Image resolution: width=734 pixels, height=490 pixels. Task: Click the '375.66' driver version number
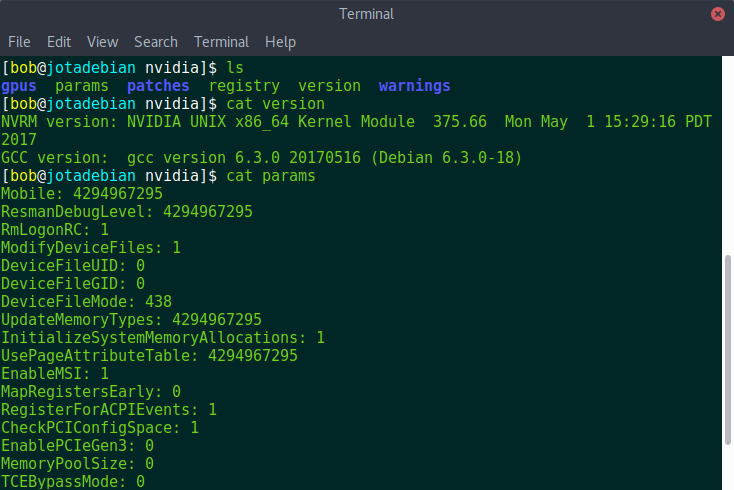click(x=460, y=122)
